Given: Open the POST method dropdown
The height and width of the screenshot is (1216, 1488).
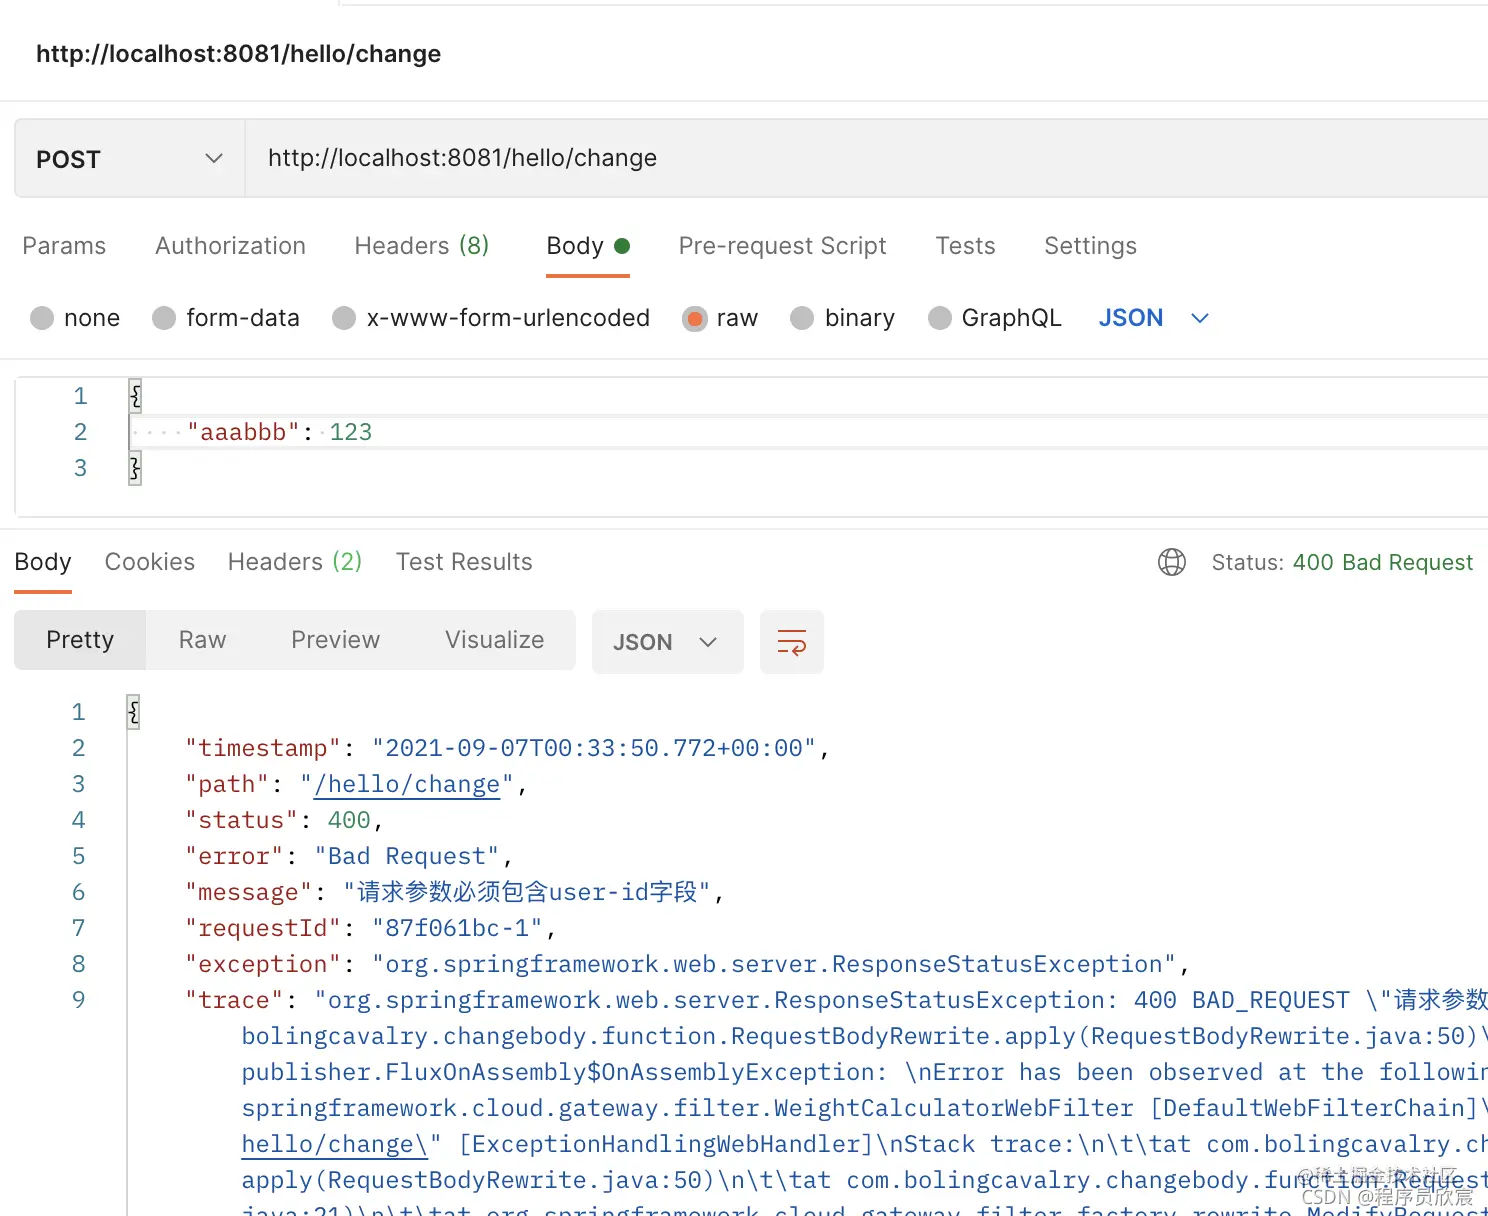Looking at the screenshot, I should point(130,159).
